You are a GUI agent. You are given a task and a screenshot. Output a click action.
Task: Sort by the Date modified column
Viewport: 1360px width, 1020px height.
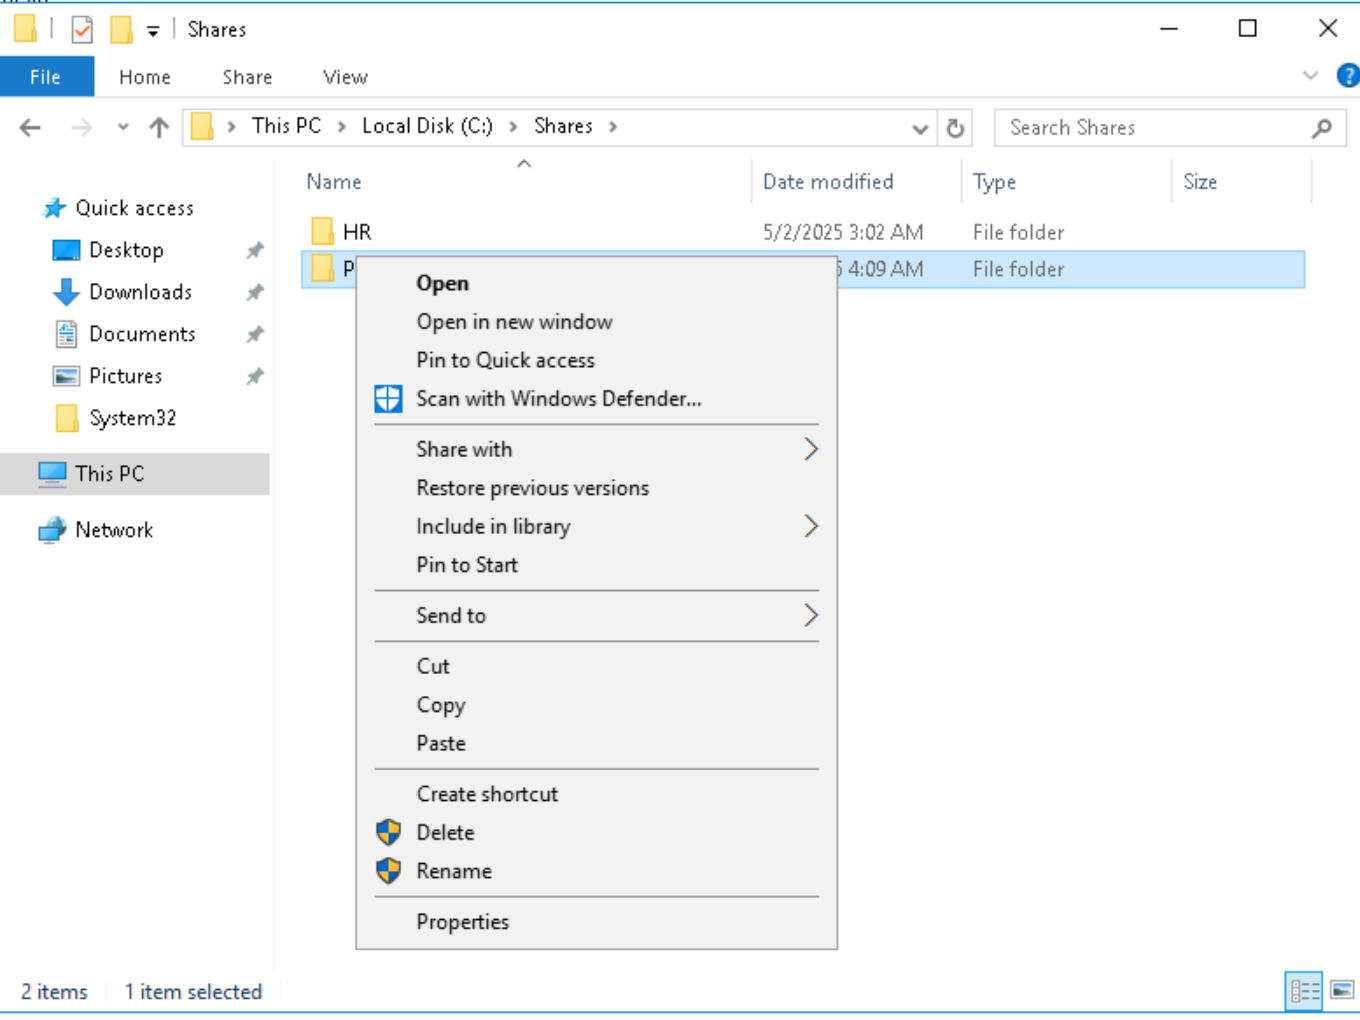point(828,182)
